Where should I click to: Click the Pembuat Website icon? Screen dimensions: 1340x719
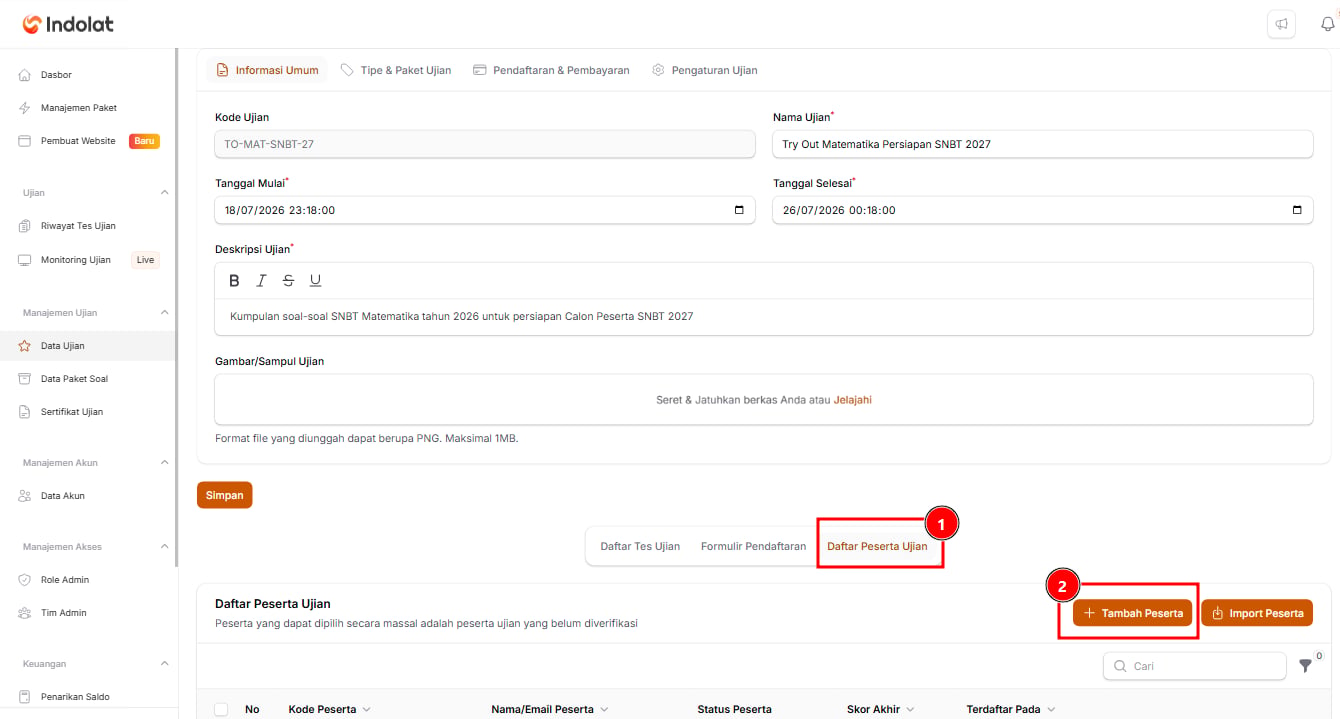(25, 141)
